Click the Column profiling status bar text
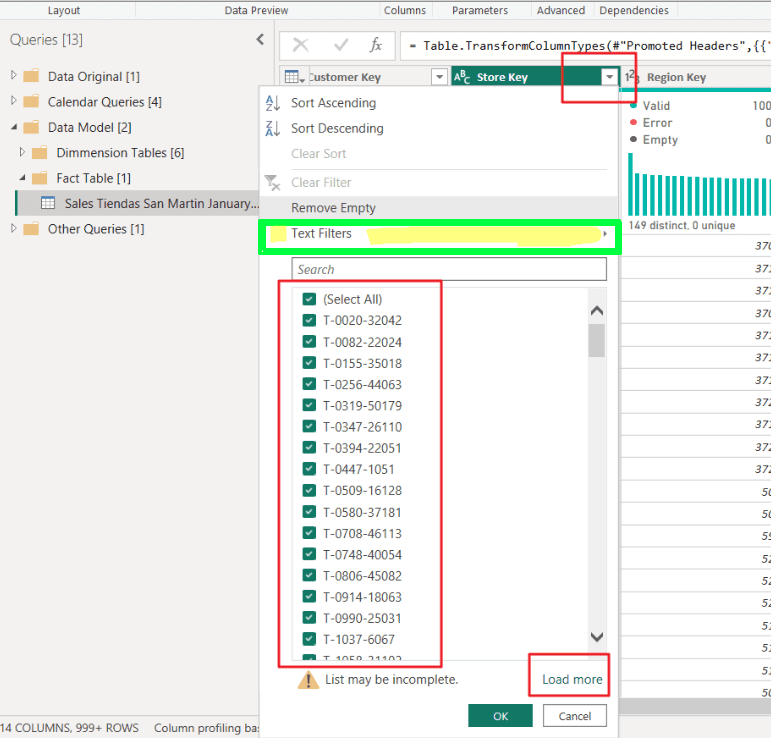Screen dimensions: 771x738 pyautogui.click(x=207, y=728)
